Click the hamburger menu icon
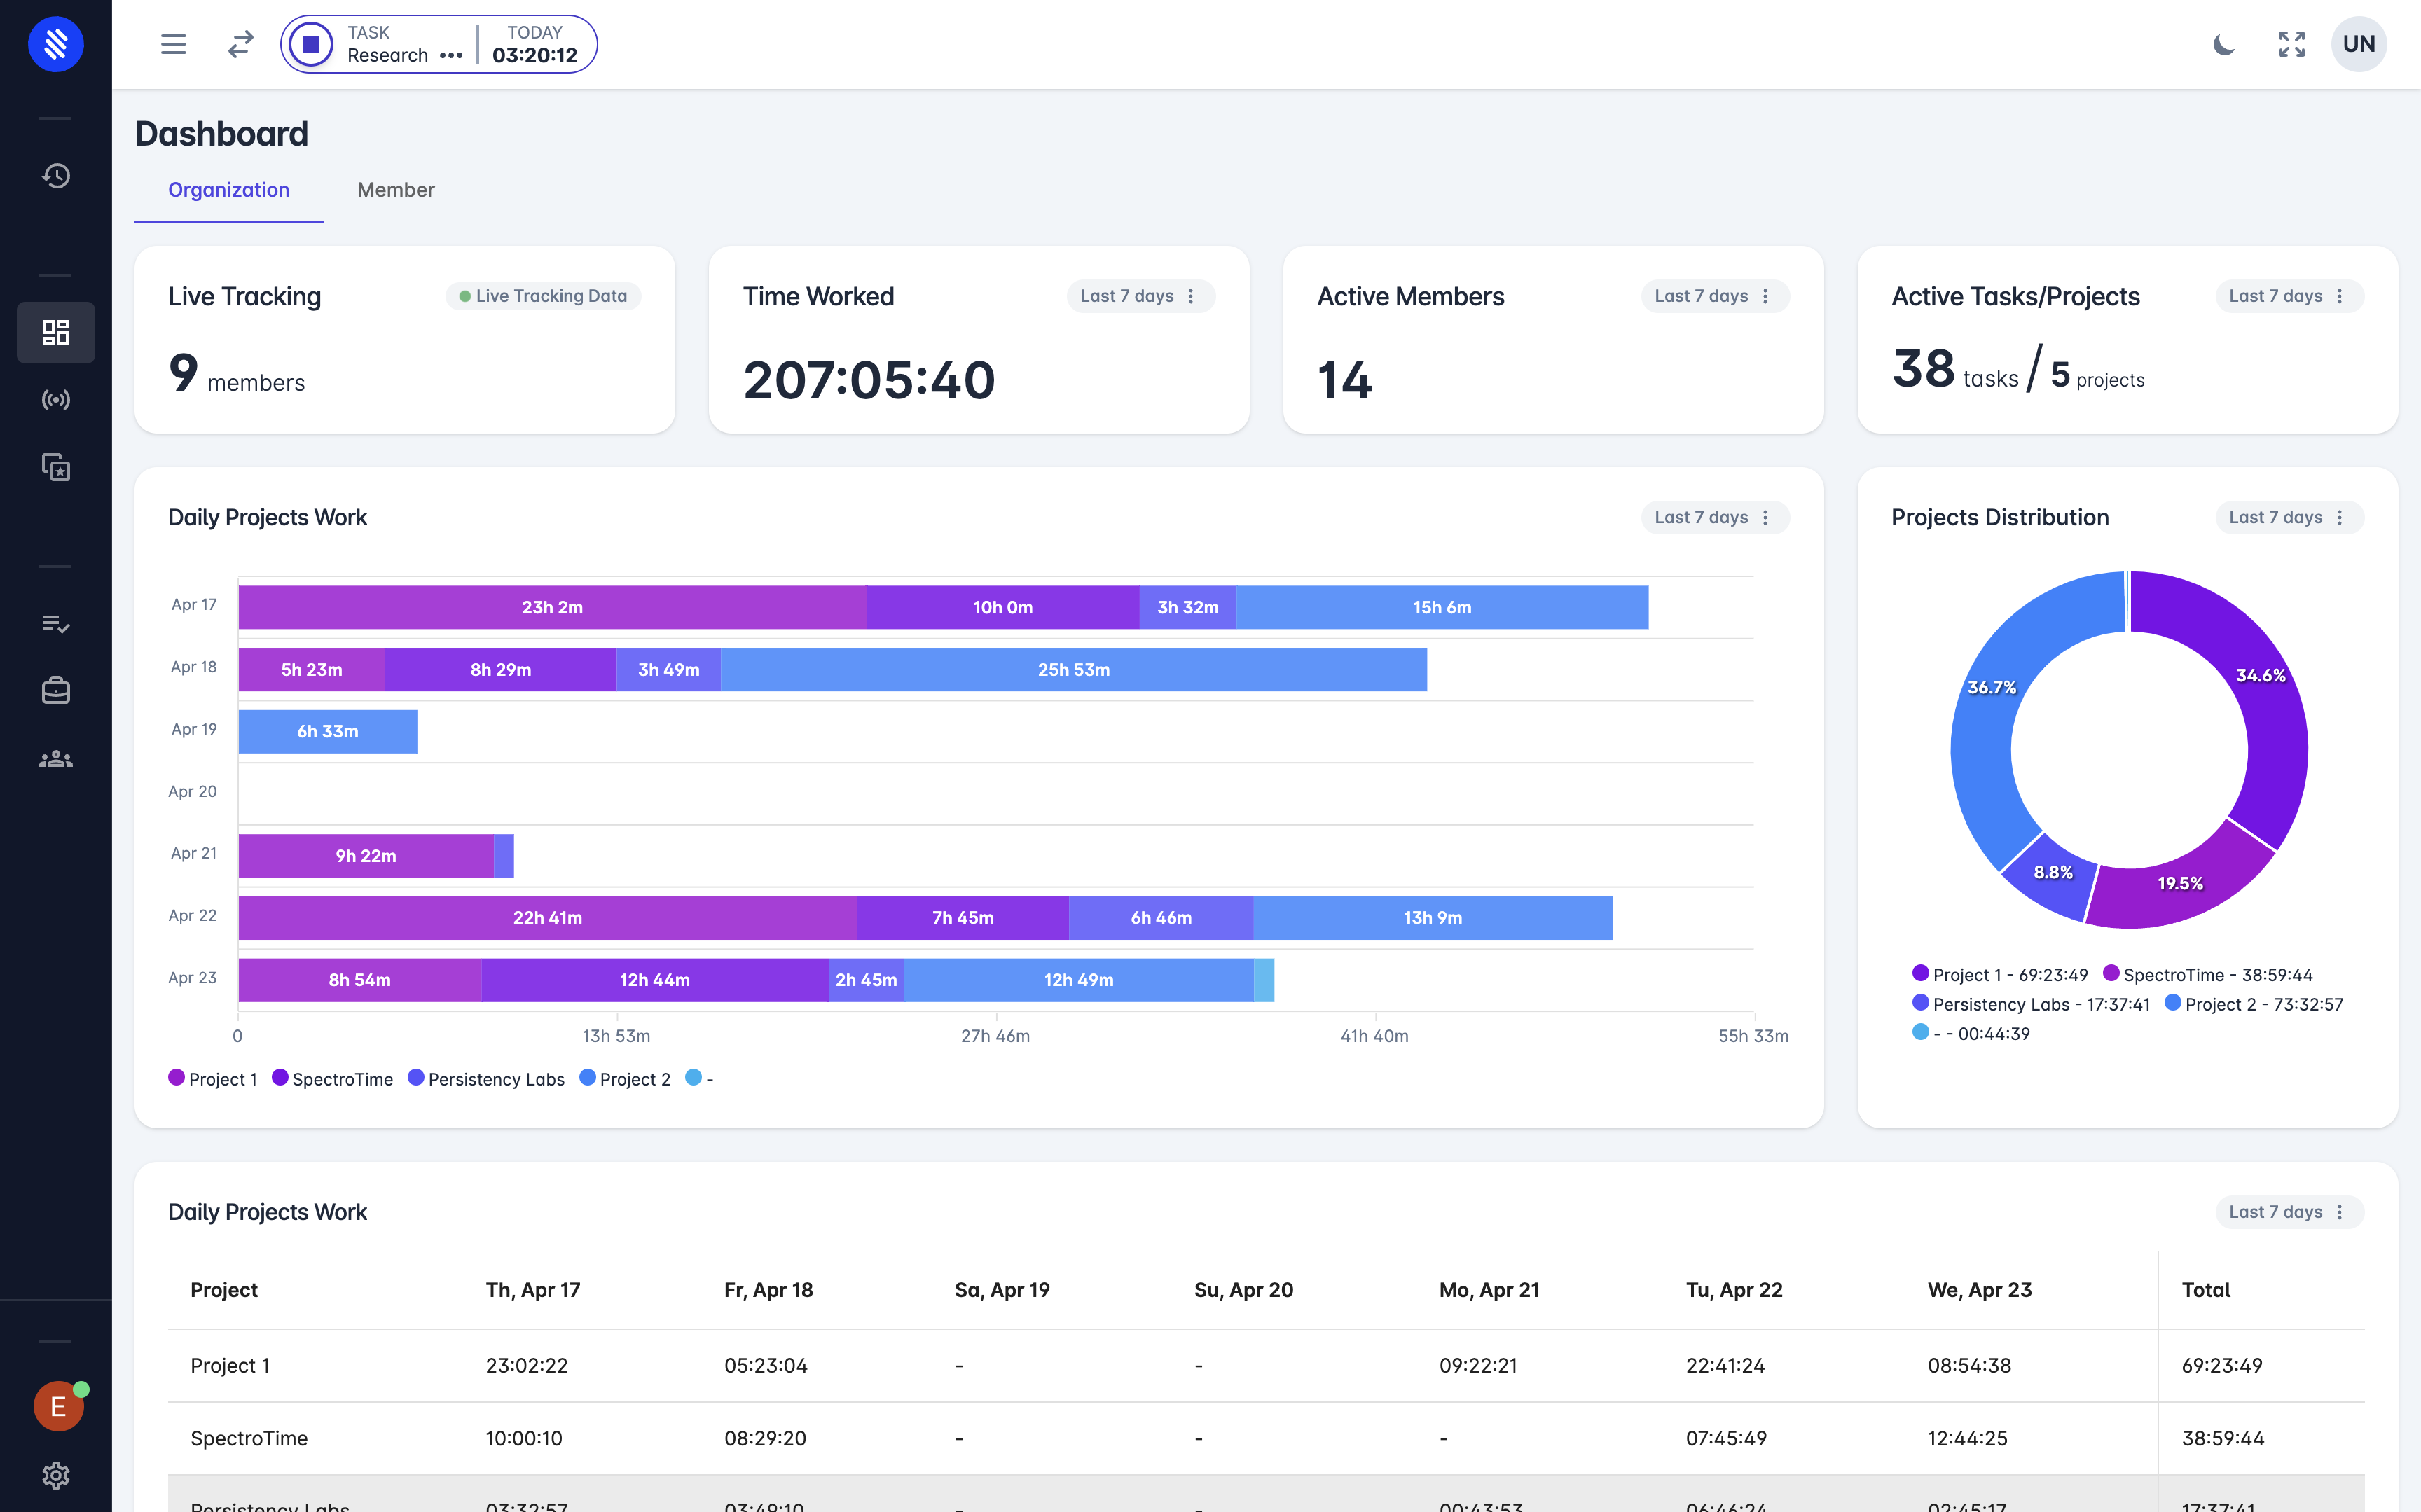This screenshot has width=2421, height=1512. click(x=174, y=44)
